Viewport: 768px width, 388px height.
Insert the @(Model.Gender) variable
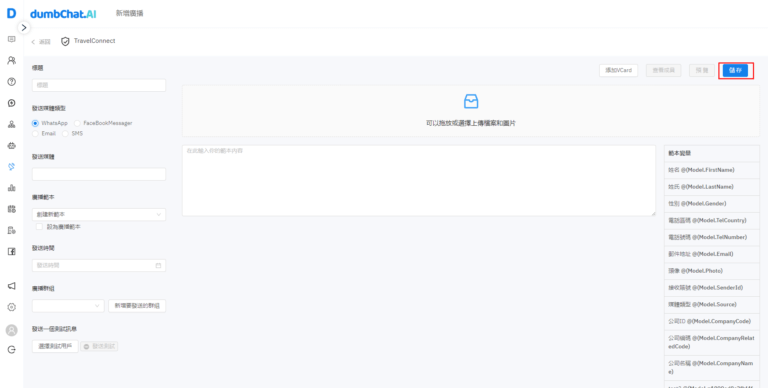(712, 203)
